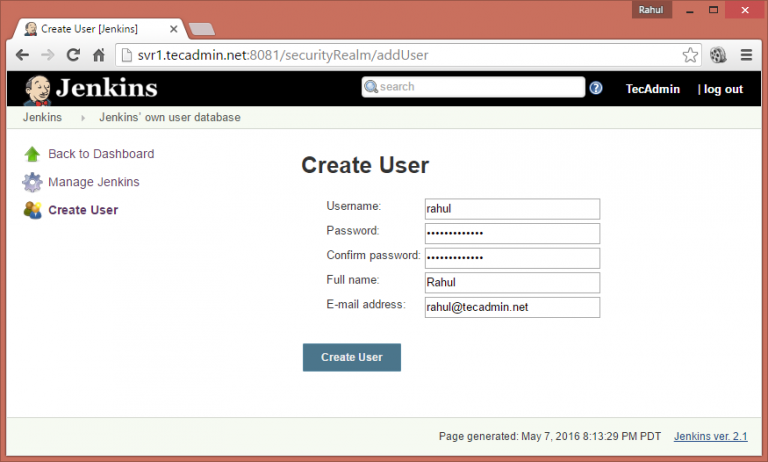Open a new browser tab
This screenshot has height=462, width=768.
(x=202, y=28)
